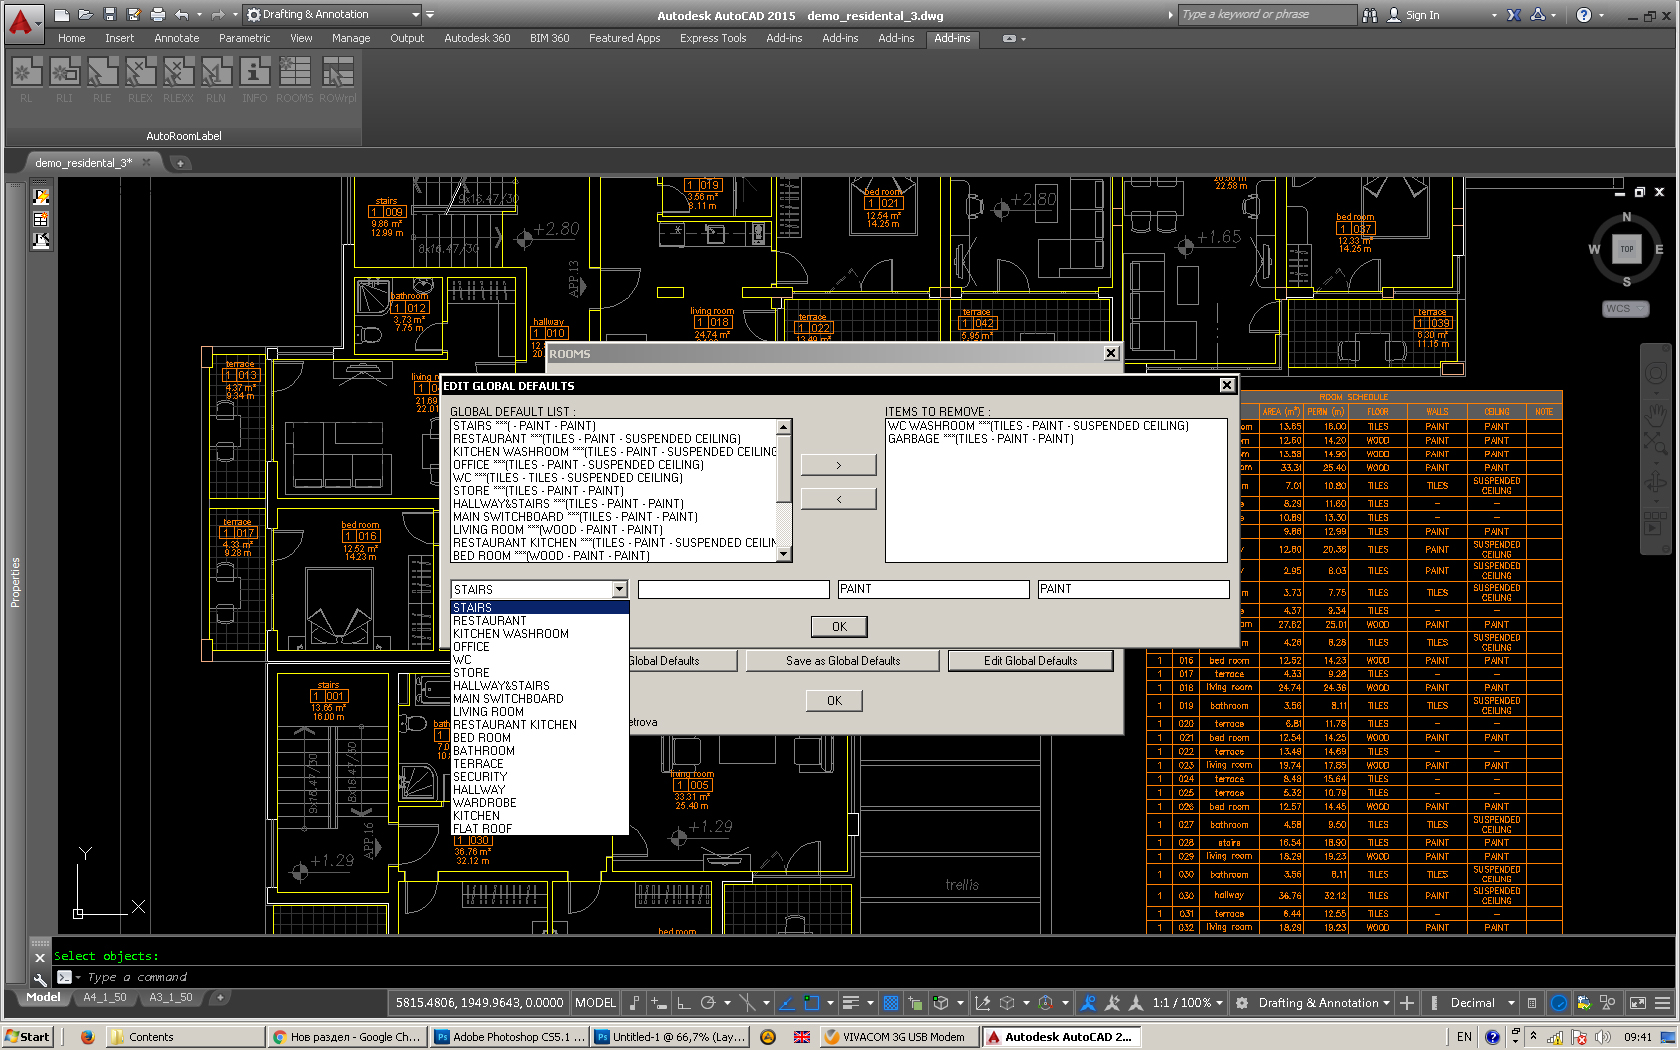Open the INFO tool in AutoRoomLabel panel
Image resolution: width=1680 pixels, height=1050 pixels.
(x=254, y=73)
